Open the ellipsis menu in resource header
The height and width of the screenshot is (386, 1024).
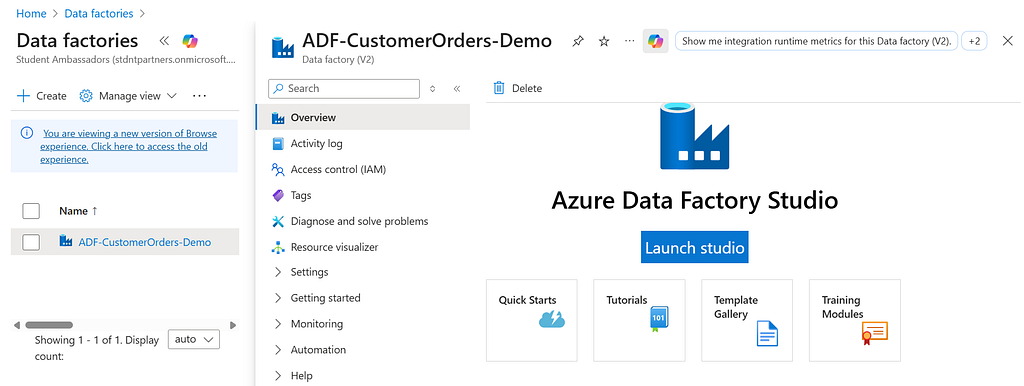(630, 40)
